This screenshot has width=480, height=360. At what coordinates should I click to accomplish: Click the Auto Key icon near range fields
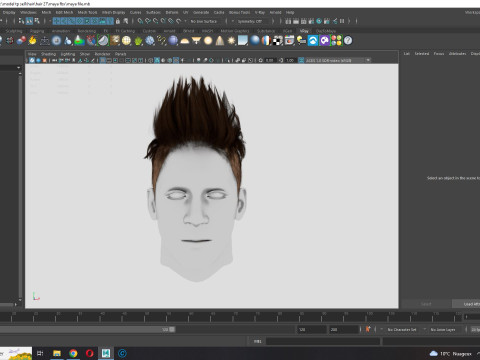click(x=368, y=329)
